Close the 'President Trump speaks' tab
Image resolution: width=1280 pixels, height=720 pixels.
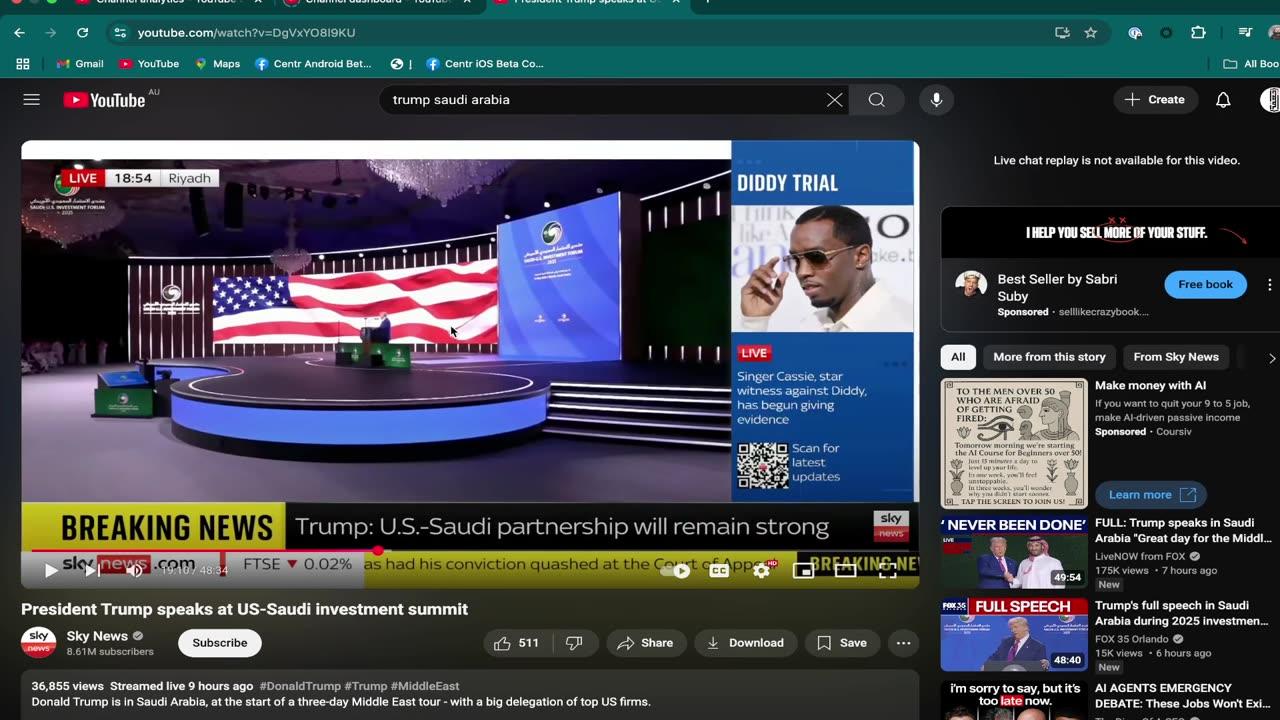tap(674, 3)
